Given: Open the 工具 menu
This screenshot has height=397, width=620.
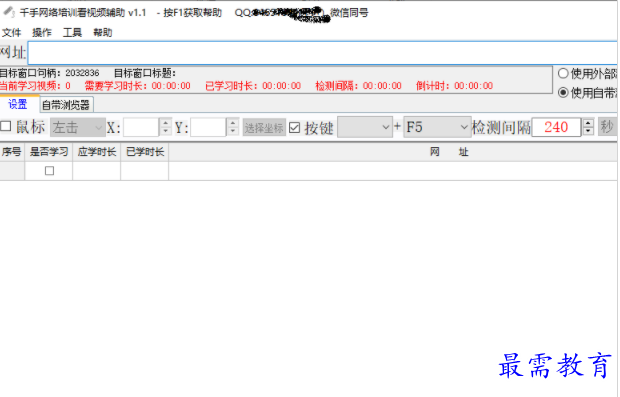Looking at the screenshot, I should (72, 32).
